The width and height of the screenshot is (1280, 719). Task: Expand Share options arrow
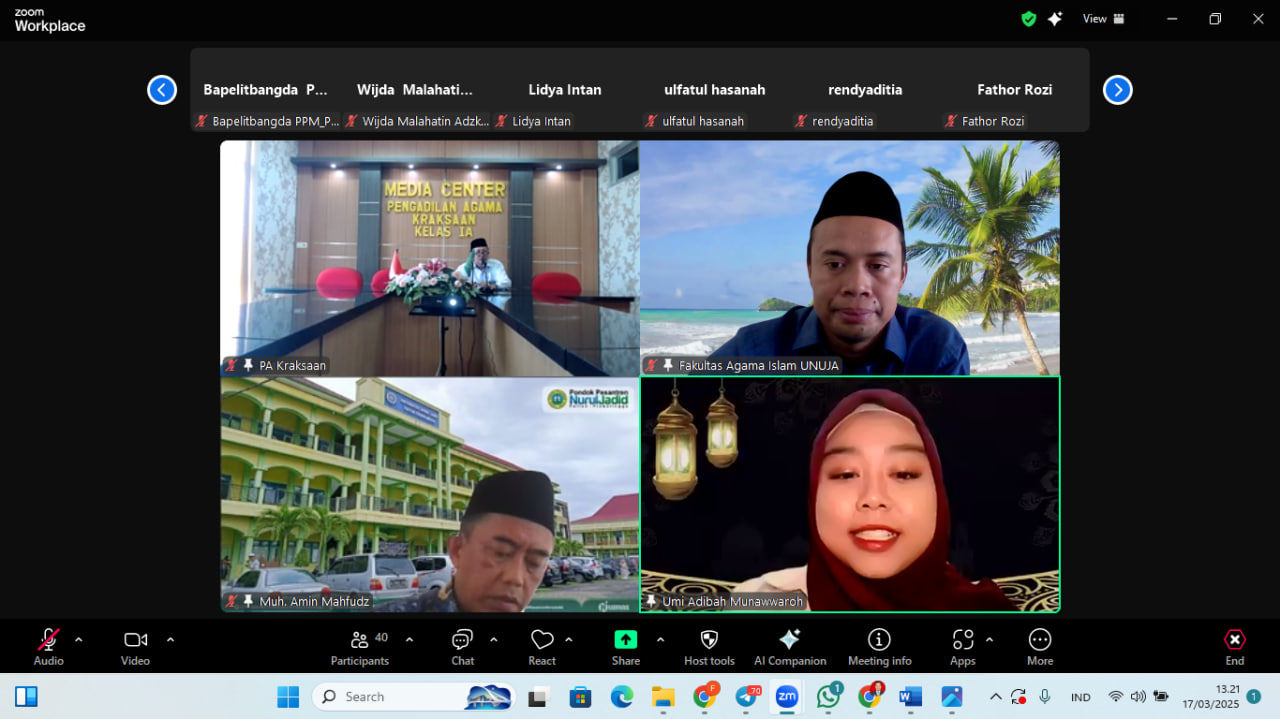pyautogui.click(x=660, y=640)
